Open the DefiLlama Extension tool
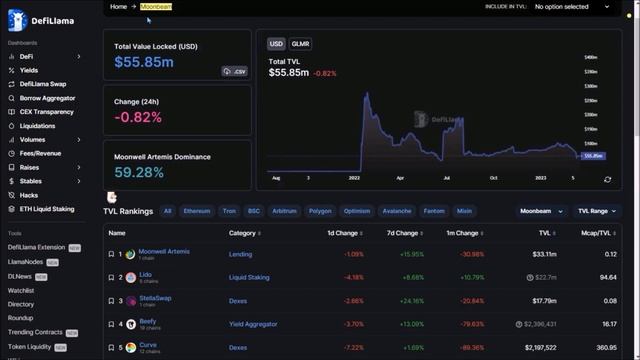640x360 pixels. 36,247
